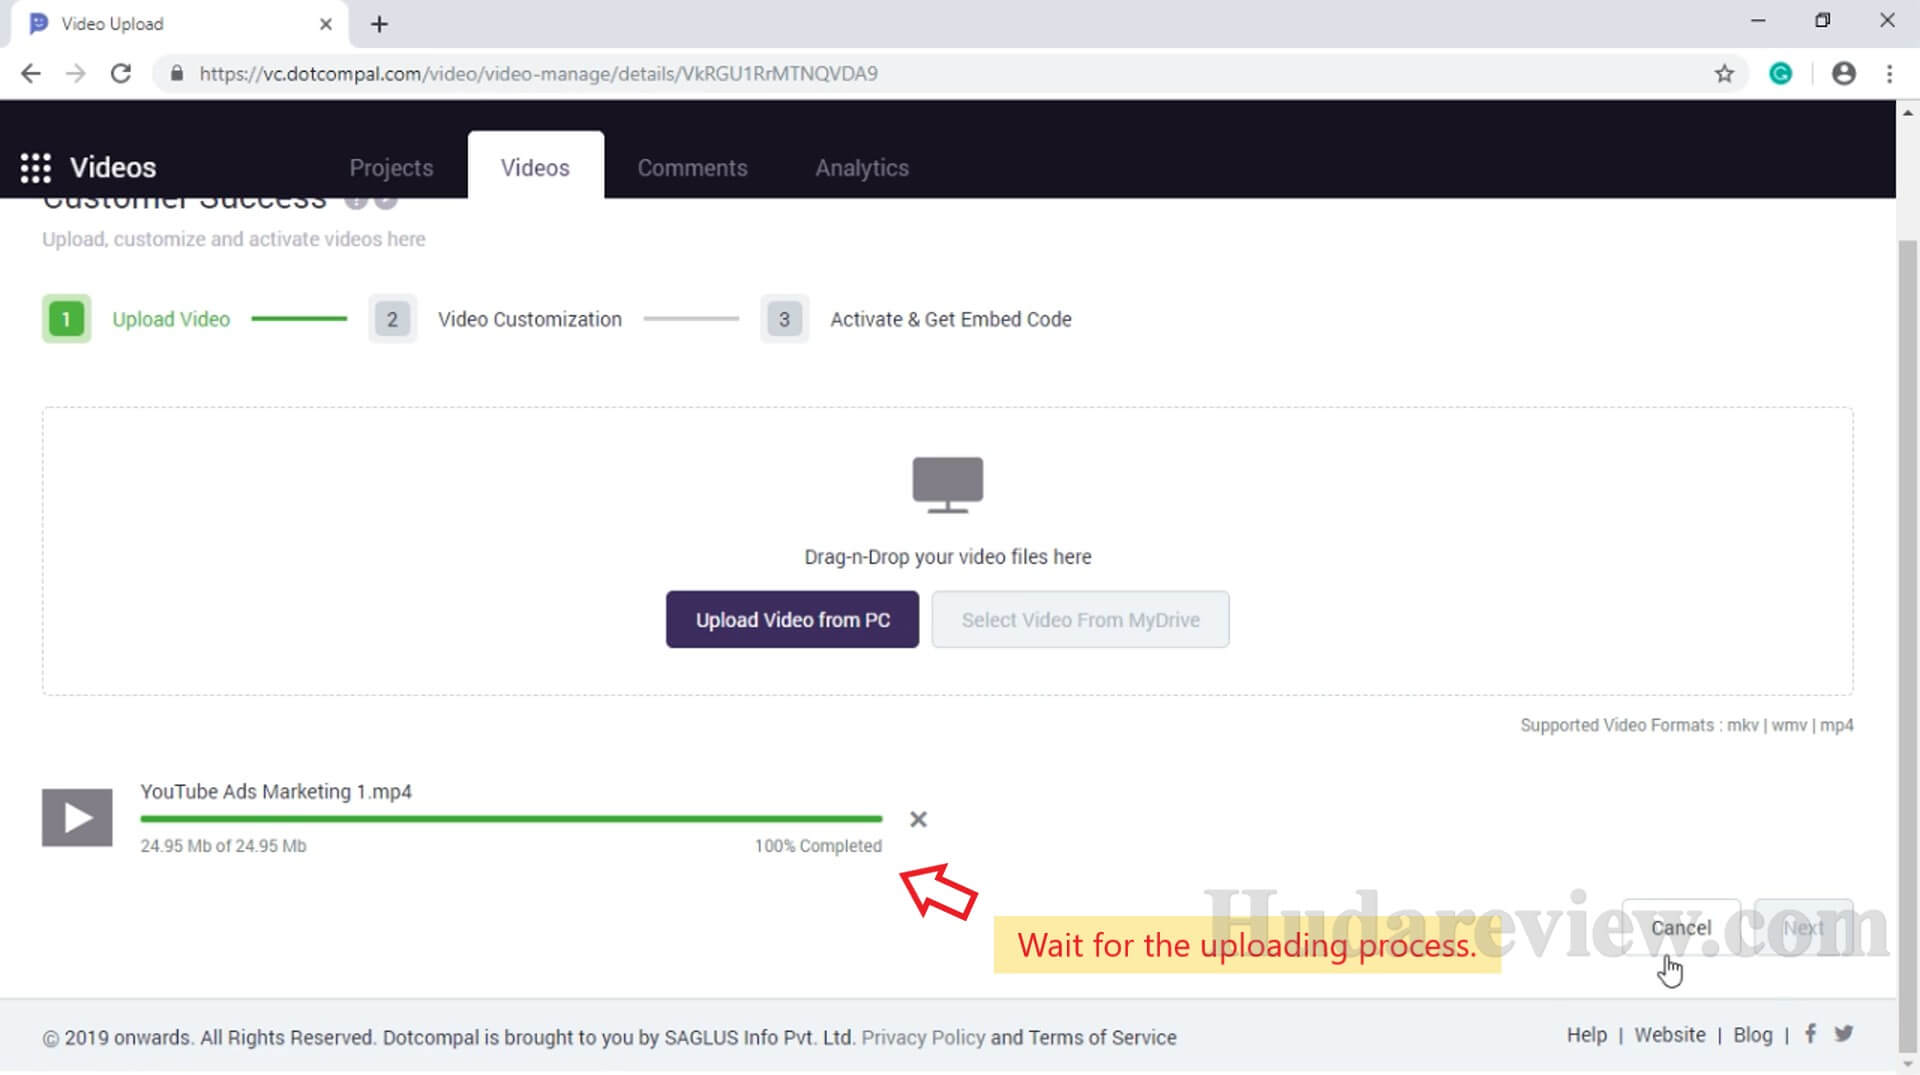Click the 100% Completed status text
1920x1075 pixels.
(x=818, y=846)
